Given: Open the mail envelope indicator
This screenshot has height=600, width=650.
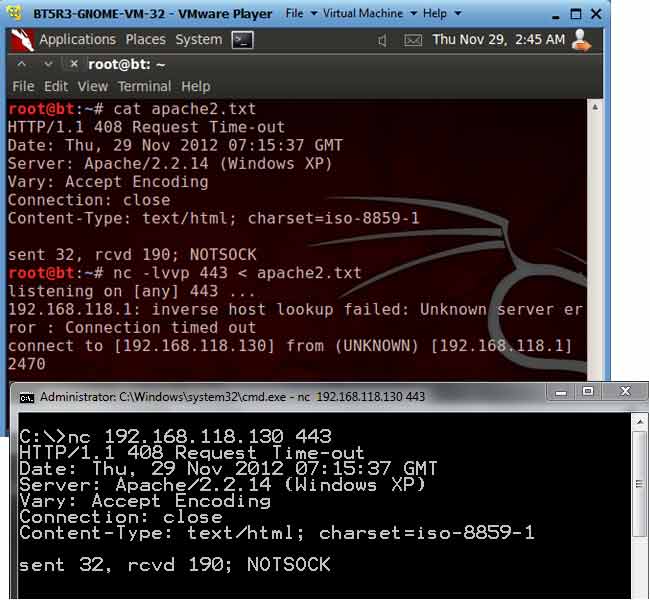Looking at the screenshot, I should pos(411,41).
